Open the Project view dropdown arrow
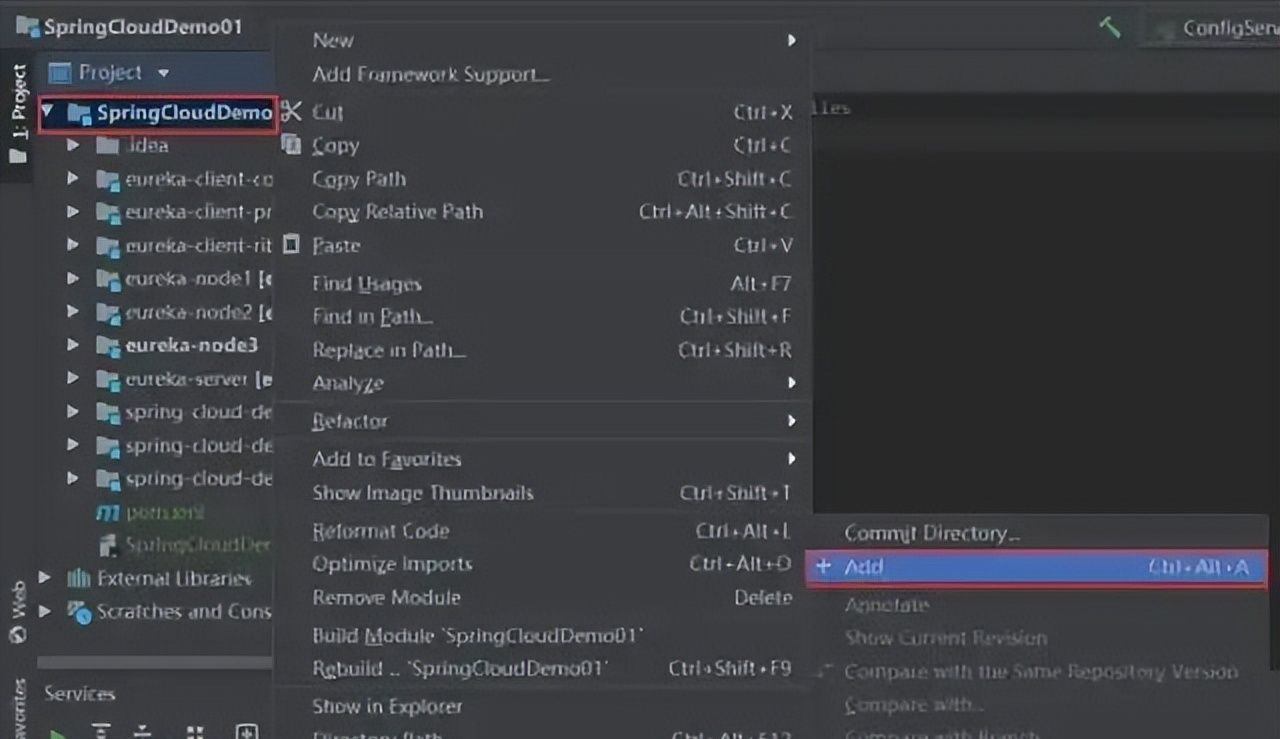This screenshot has height=739, width=1280. coord(163,73)
